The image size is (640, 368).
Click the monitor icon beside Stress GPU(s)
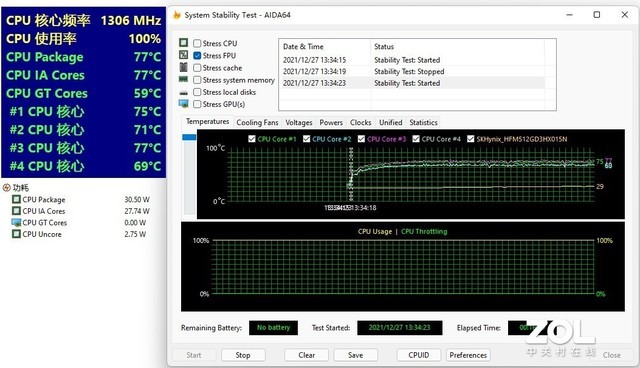(x=184, y=104)
